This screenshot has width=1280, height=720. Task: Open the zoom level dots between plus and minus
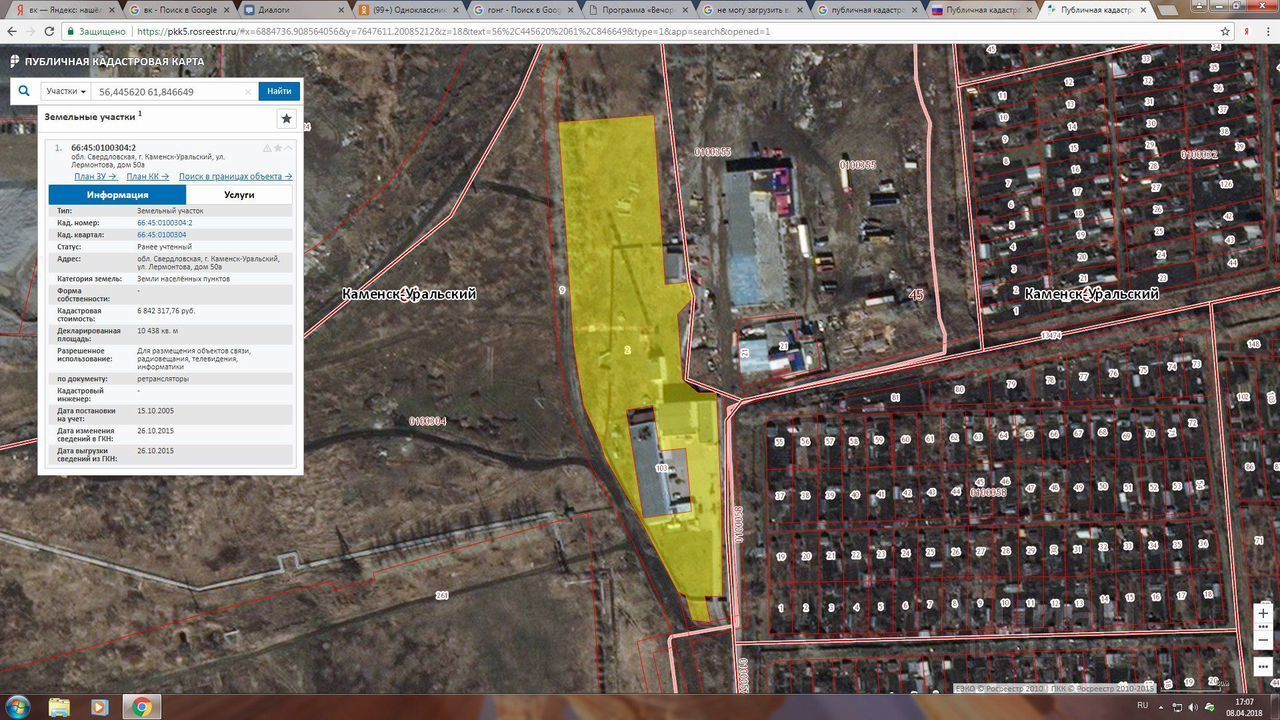[1264, 627]
